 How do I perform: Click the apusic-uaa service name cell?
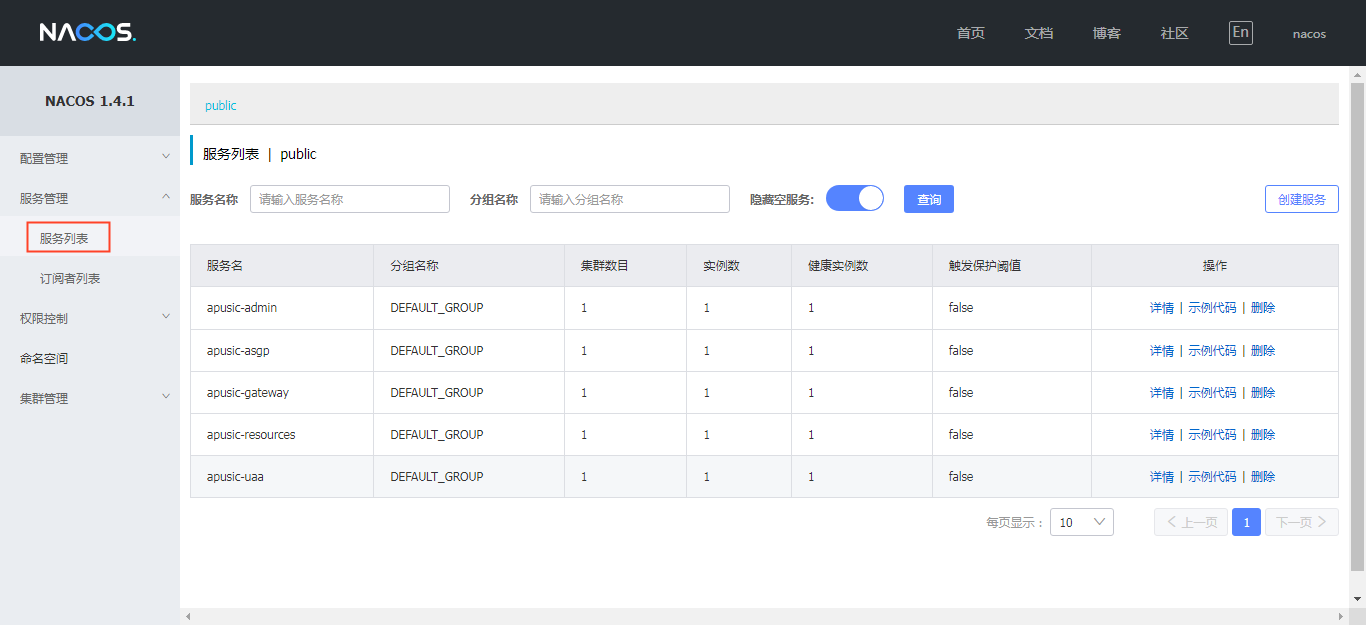tap(282, 477)
